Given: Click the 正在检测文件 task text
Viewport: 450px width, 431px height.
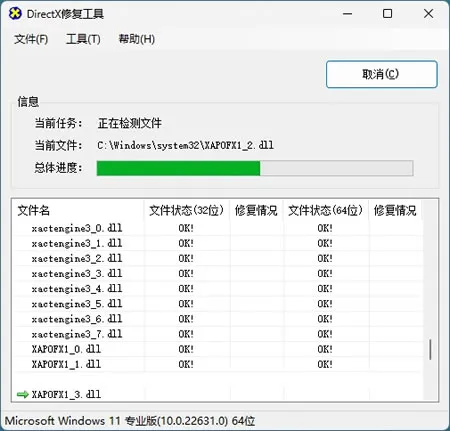Looking at the screenshot, I should 130,123.
